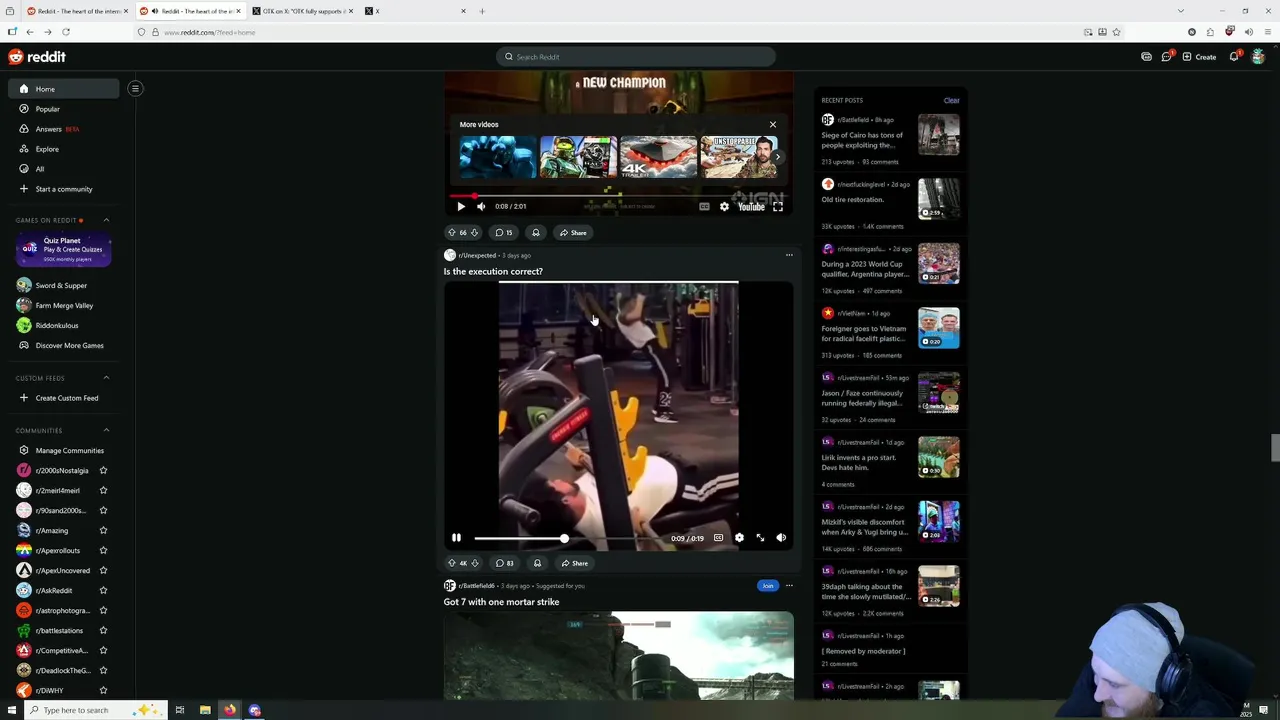Pause the gym video
The image size is (1280, 720).
pyautogui.click(x=456, y=538)
